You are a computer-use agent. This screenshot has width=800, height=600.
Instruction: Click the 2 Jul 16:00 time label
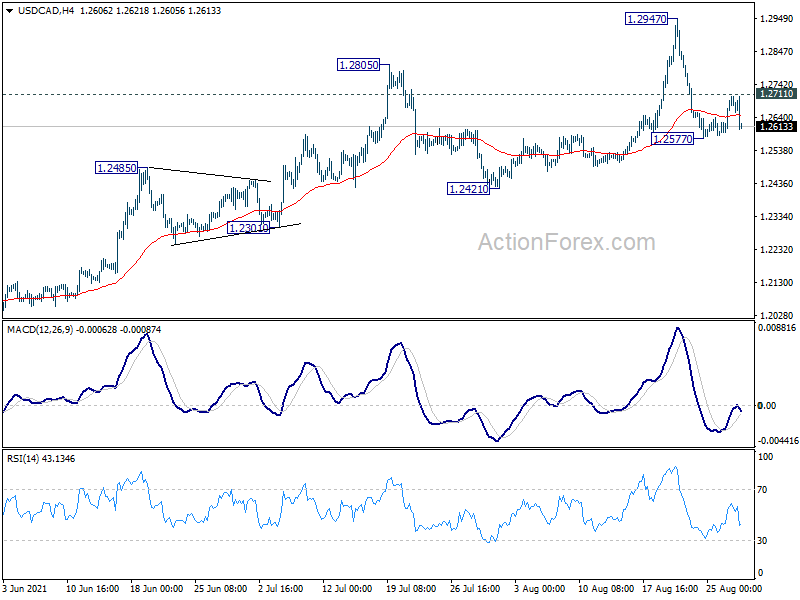[x=281, y=588]
